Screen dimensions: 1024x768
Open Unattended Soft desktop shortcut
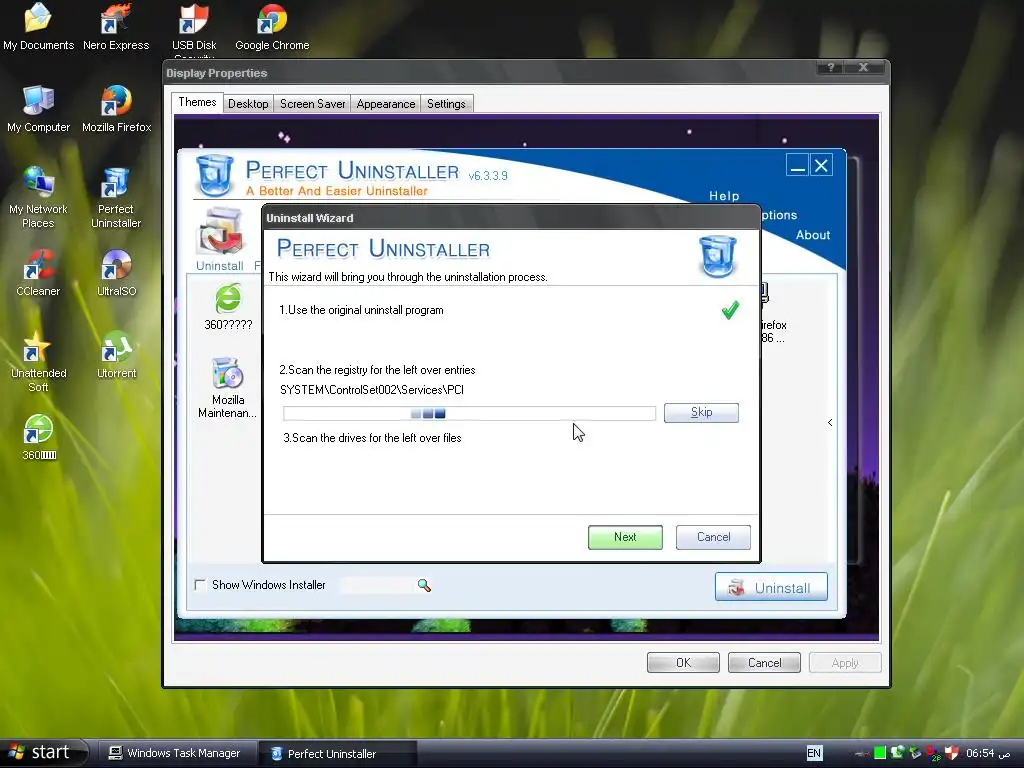[x=38, y=361]
